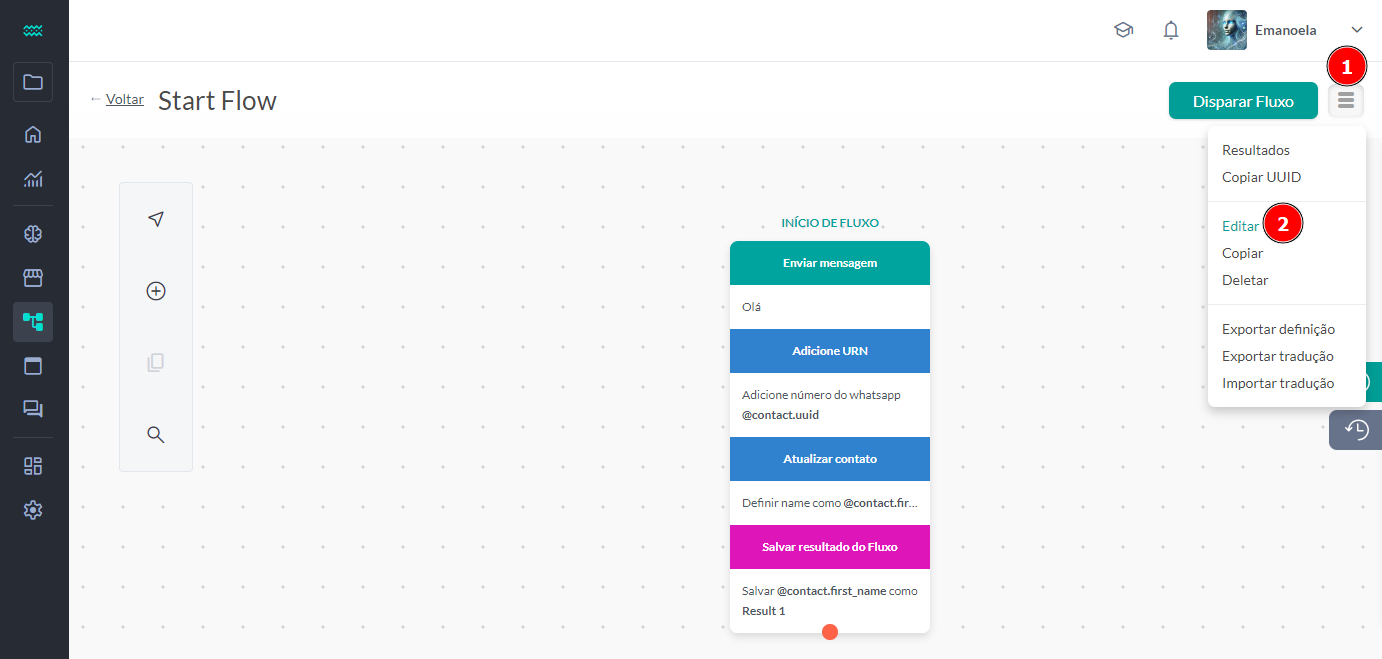
Task: Click the folder projects icon in sidebar
Action: (x=33, y=83)
